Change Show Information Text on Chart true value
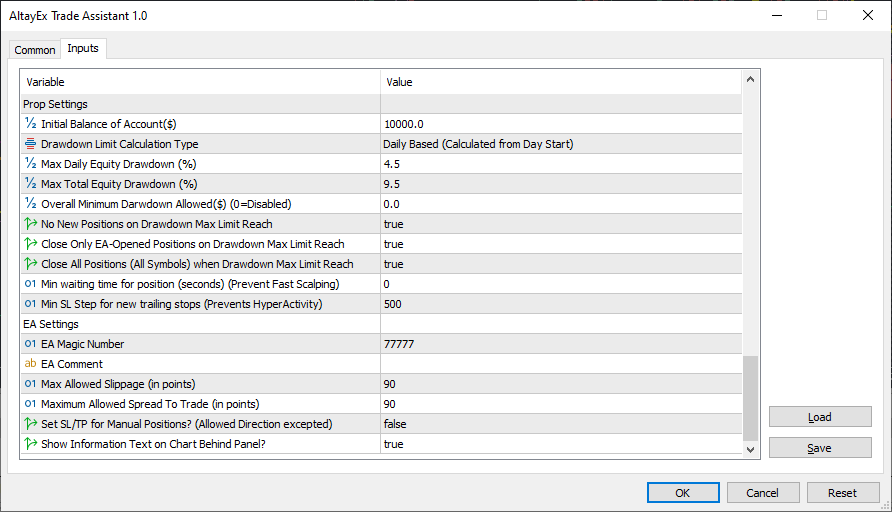The image size is (892, 512). (561, 444)
